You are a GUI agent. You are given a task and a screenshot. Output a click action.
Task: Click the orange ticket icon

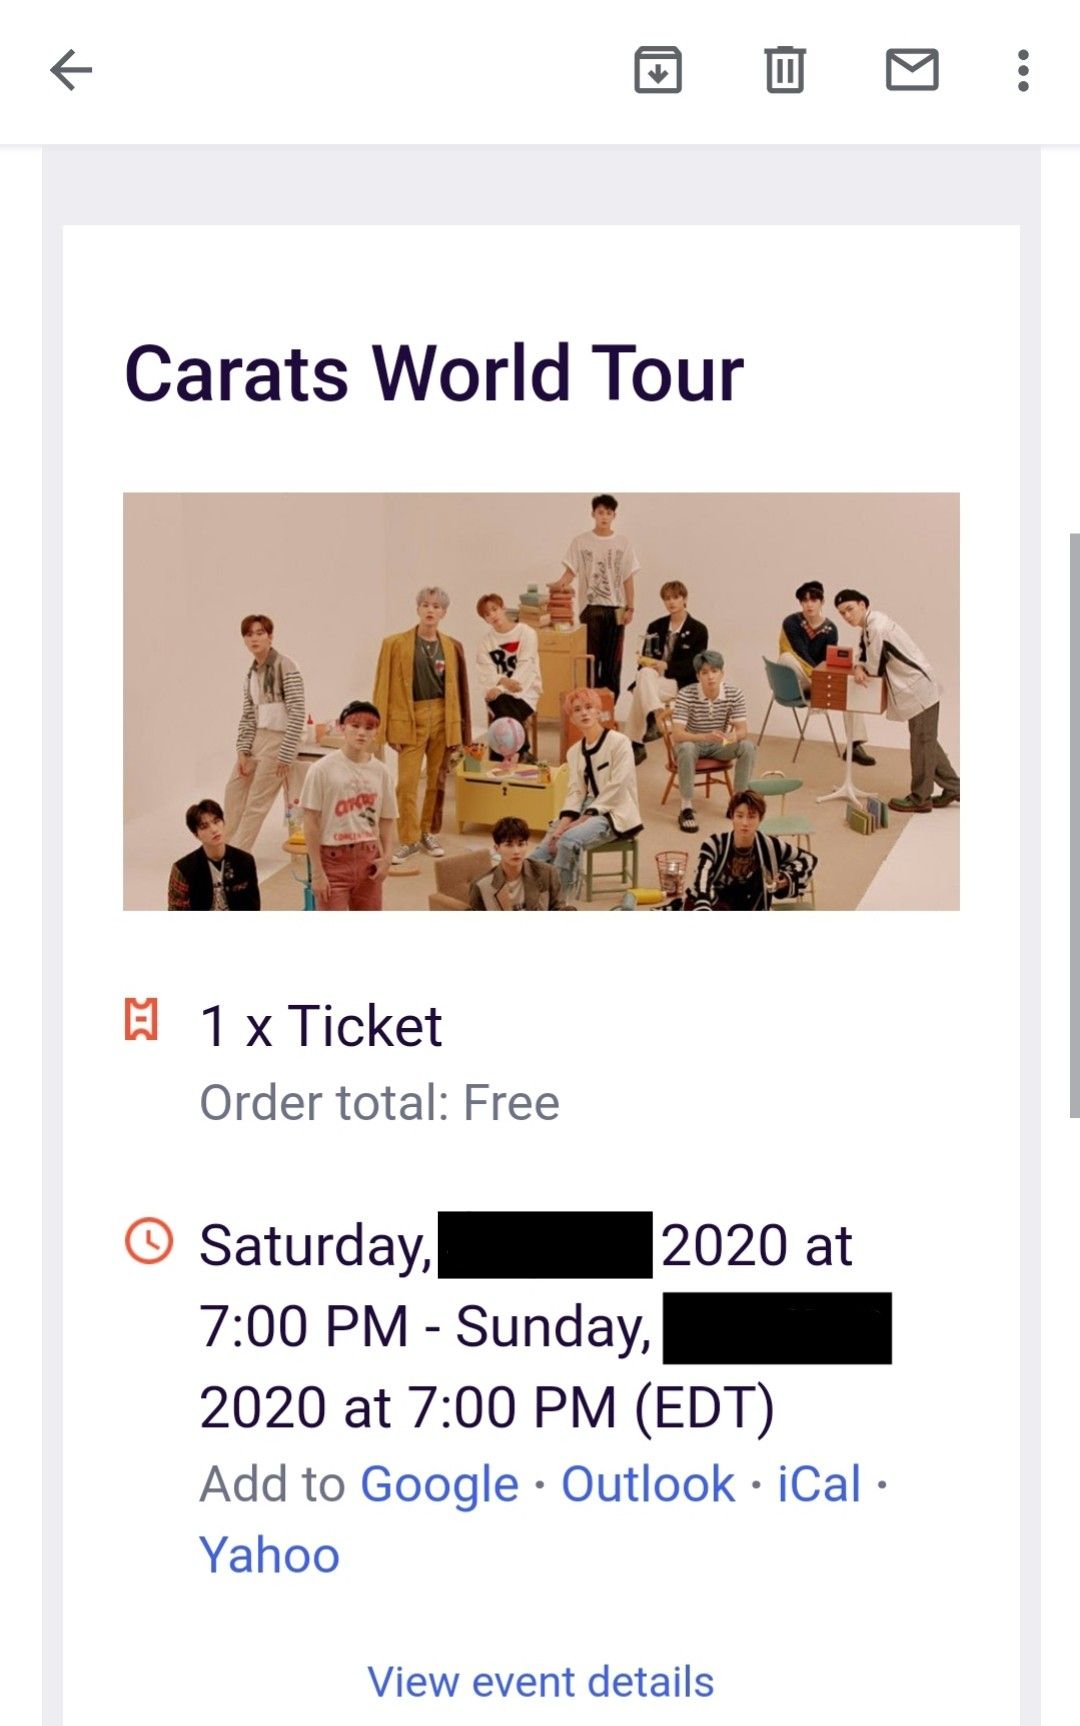(x=141, y=1019)
